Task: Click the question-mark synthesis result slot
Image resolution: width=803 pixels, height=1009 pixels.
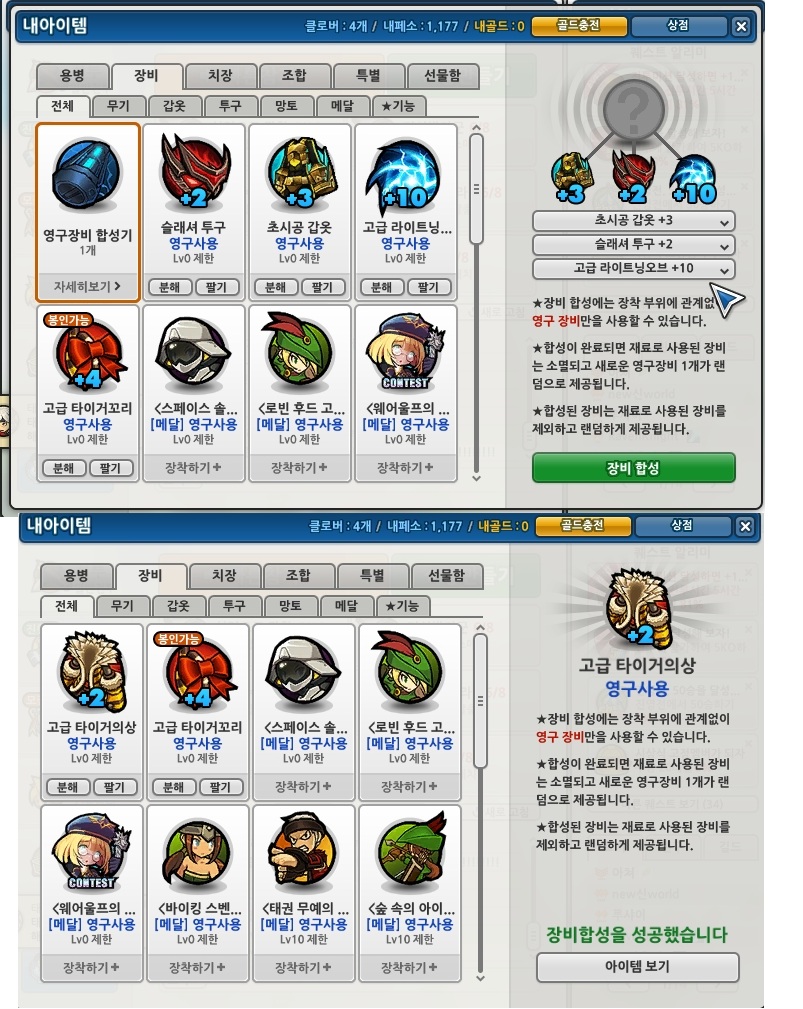Action: (633, 109)
